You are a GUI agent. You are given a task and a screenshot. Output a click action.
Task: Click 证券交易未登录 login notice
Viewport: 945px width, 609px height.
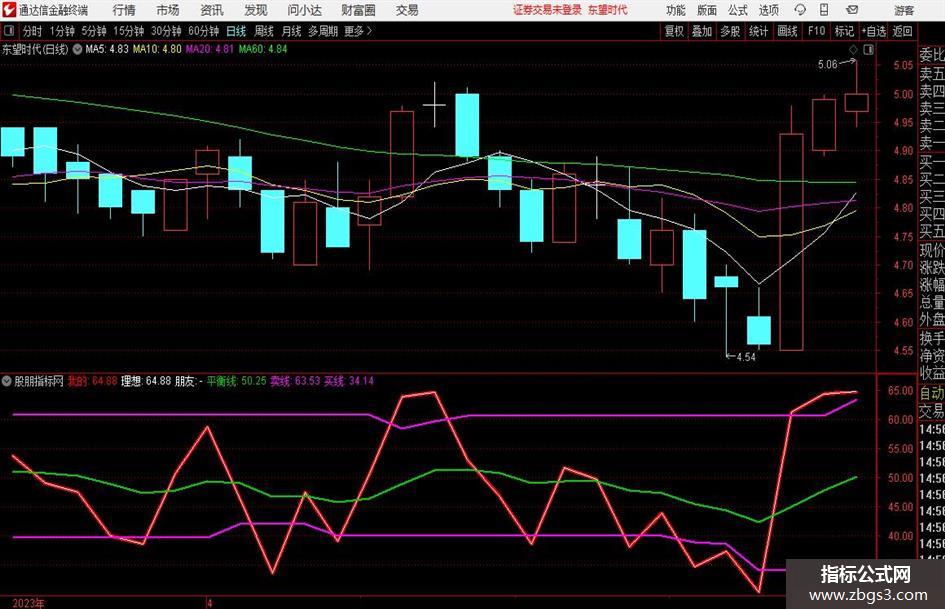pos(547,10)
